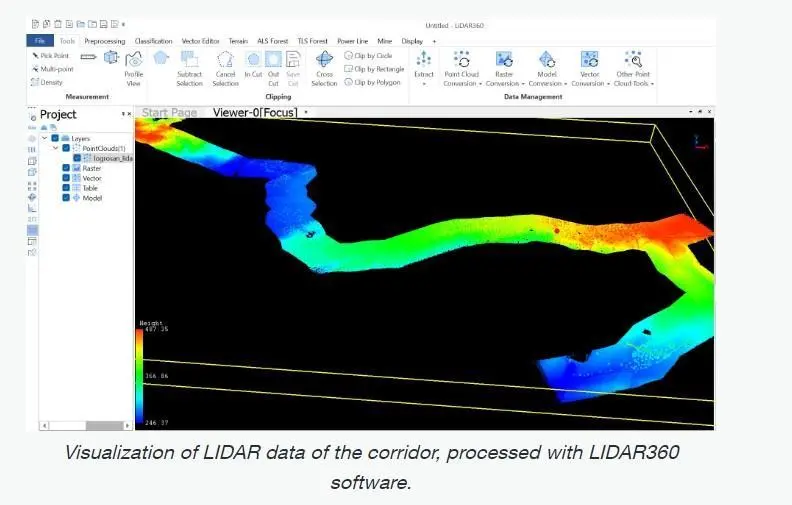Click the 3D cube volume measurement icon
The image size is (792, 505).
pyautogui.click(x=111, y=58)
